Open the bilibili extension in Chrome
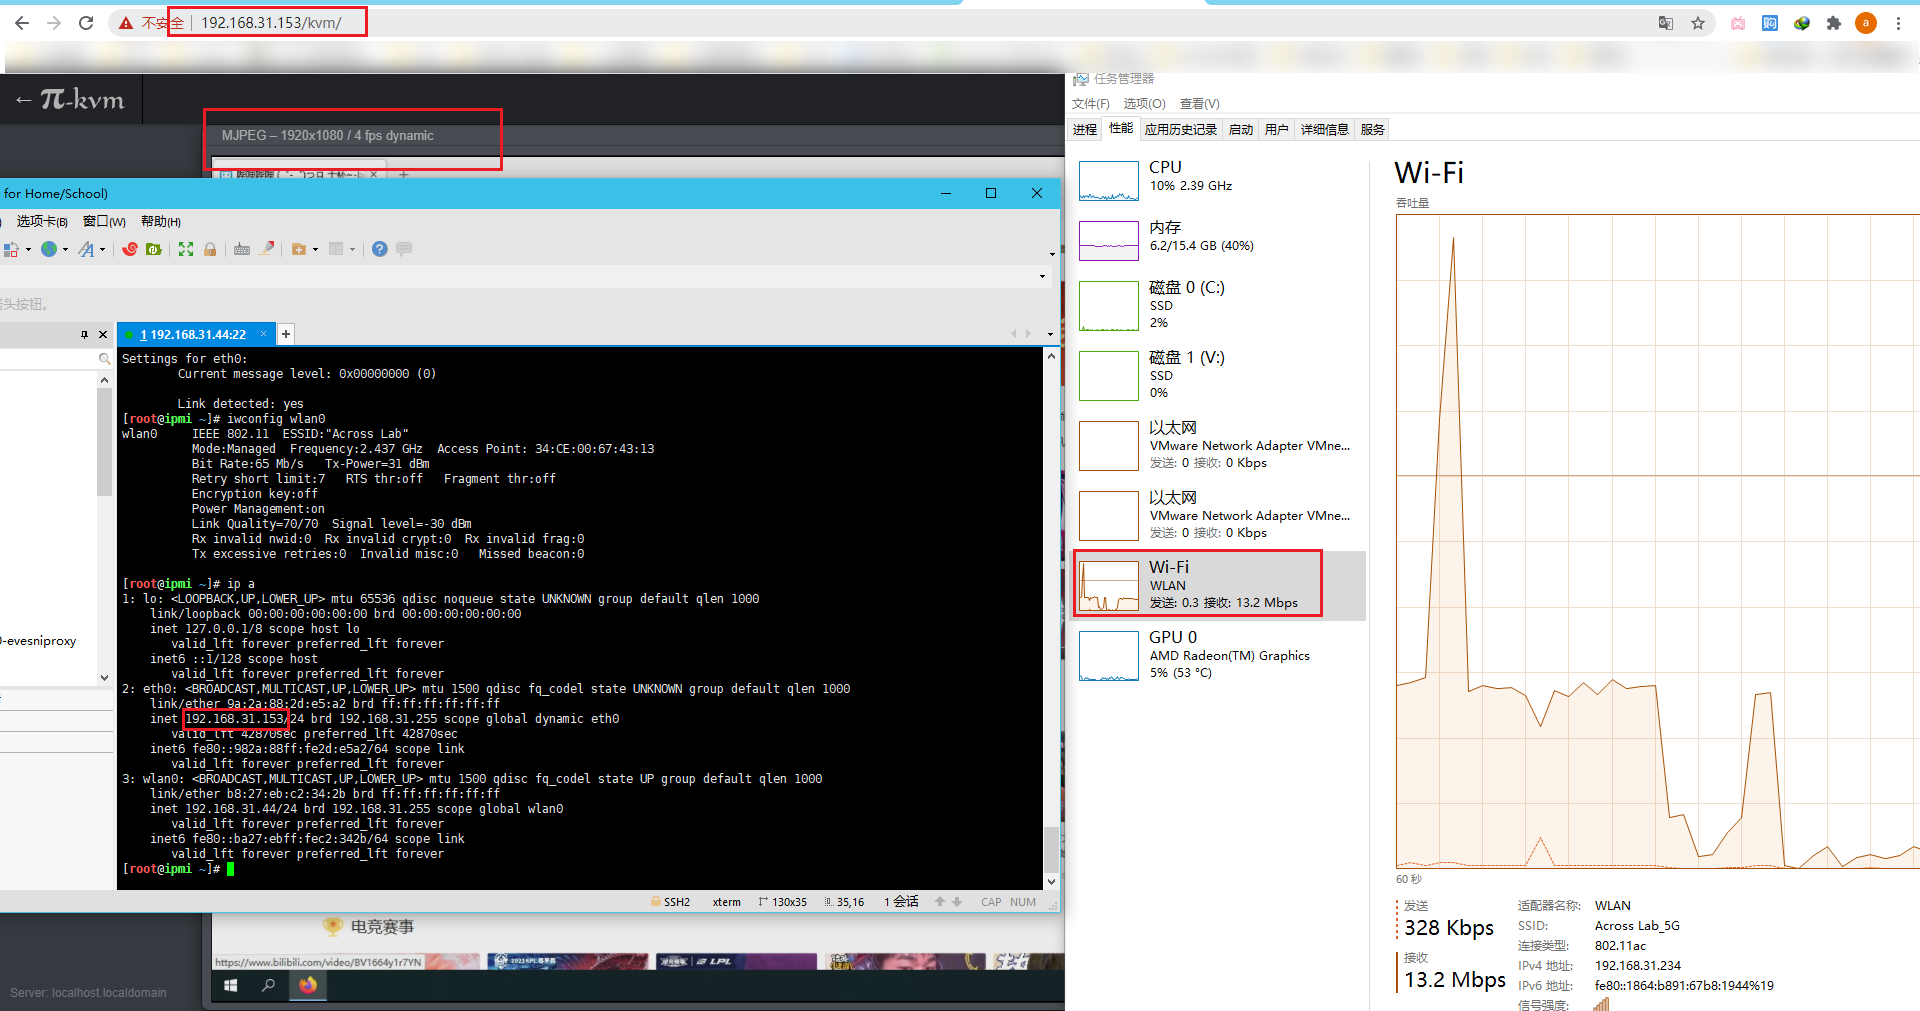 coord(1737,23)
